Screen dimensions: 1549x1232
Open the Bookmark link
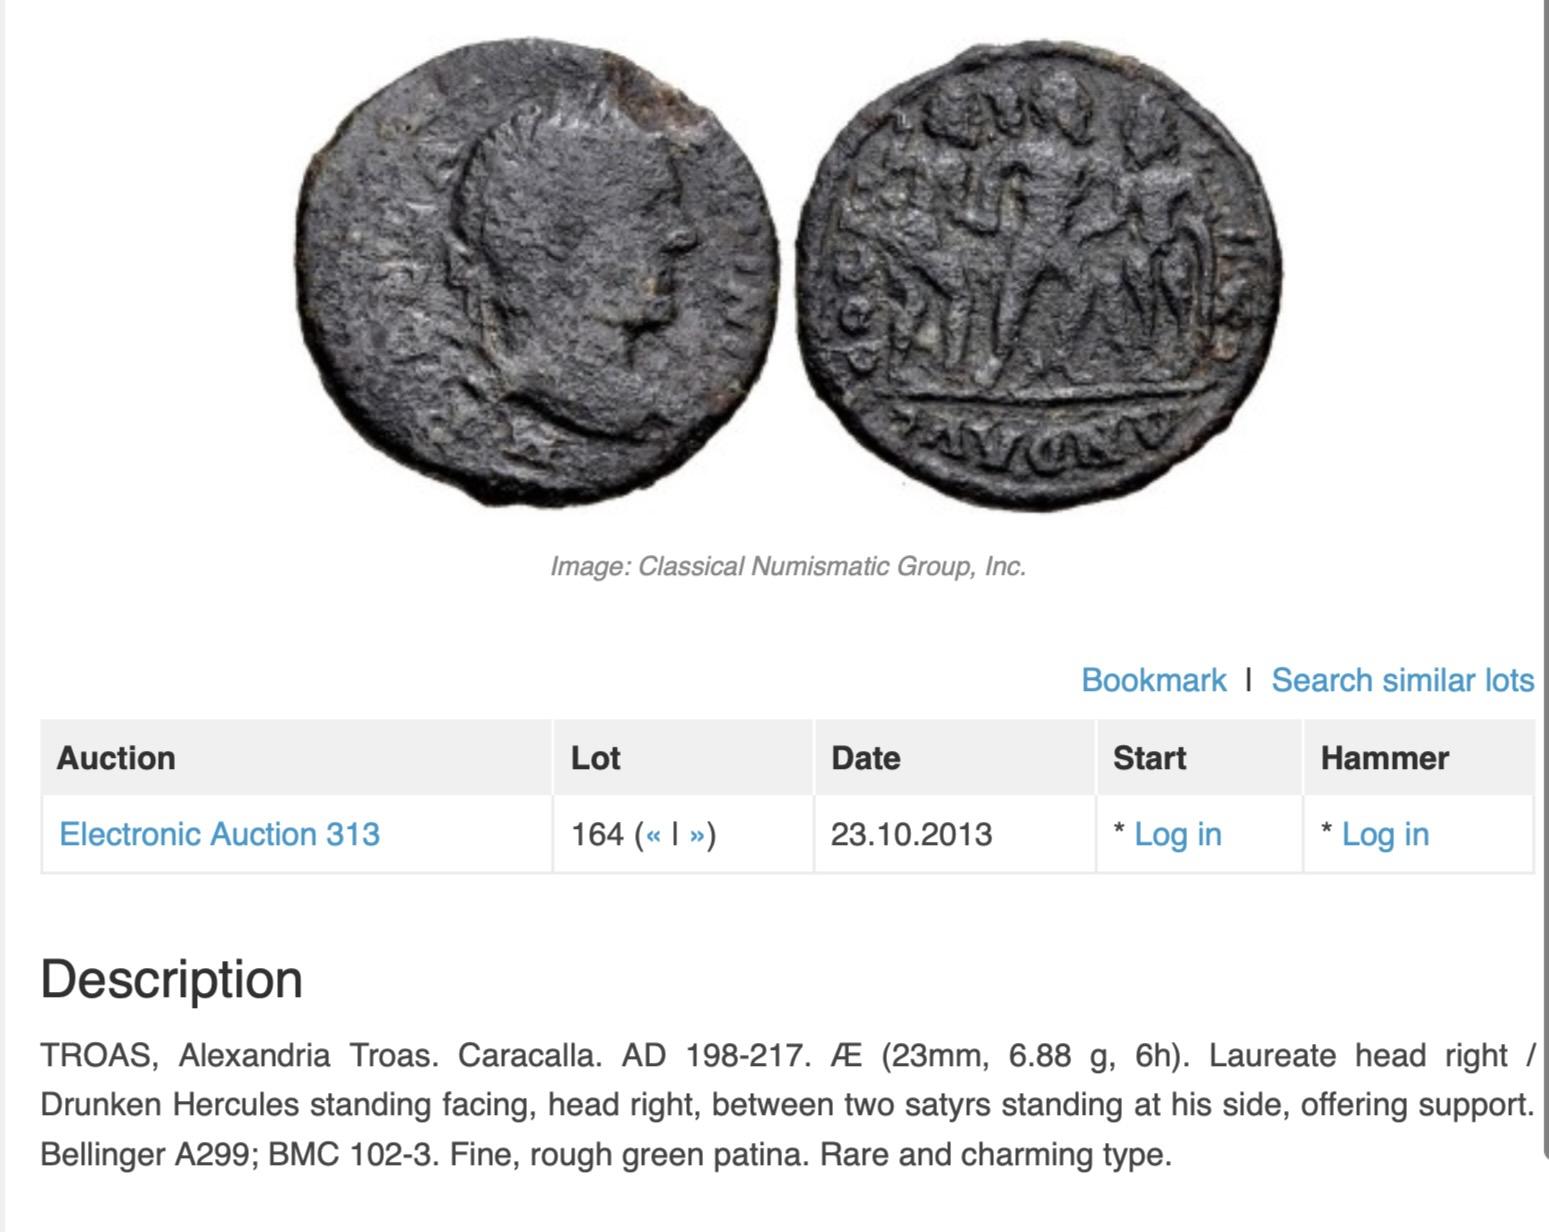(x=1153, y=680)
